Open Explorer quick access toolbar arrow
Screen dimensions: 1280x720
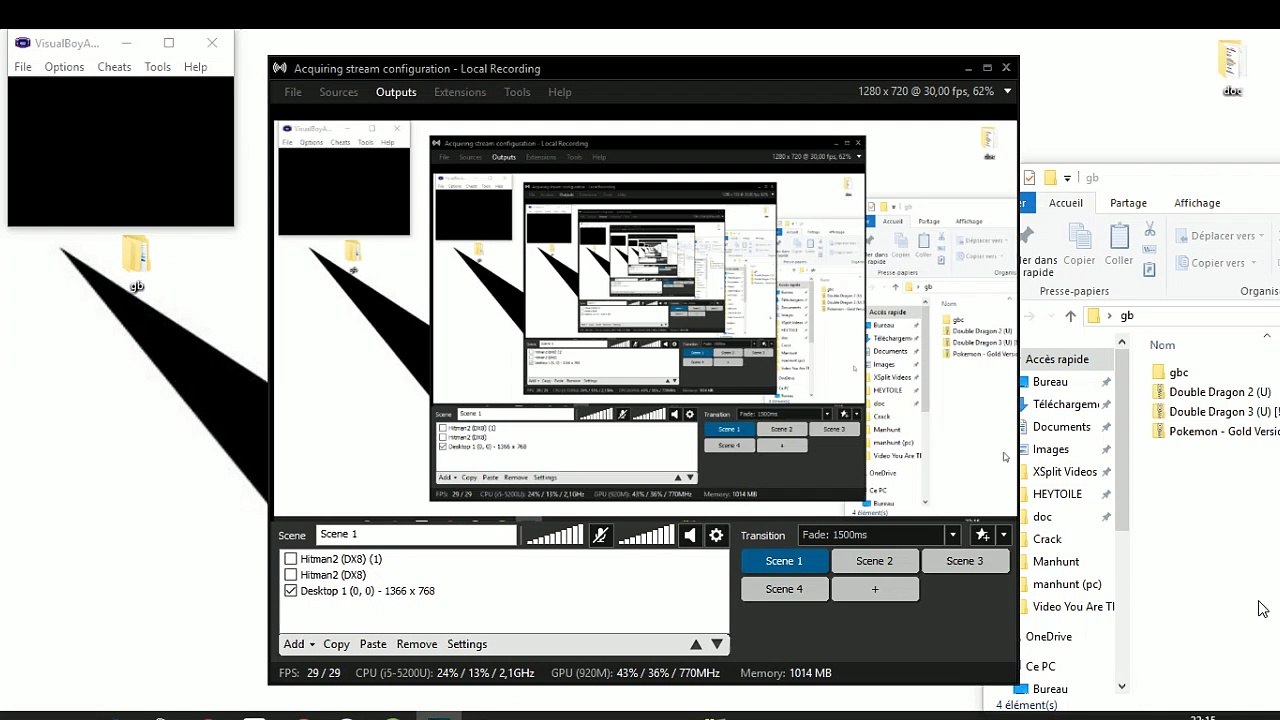pyautogui.click(x=1067, y=179)
